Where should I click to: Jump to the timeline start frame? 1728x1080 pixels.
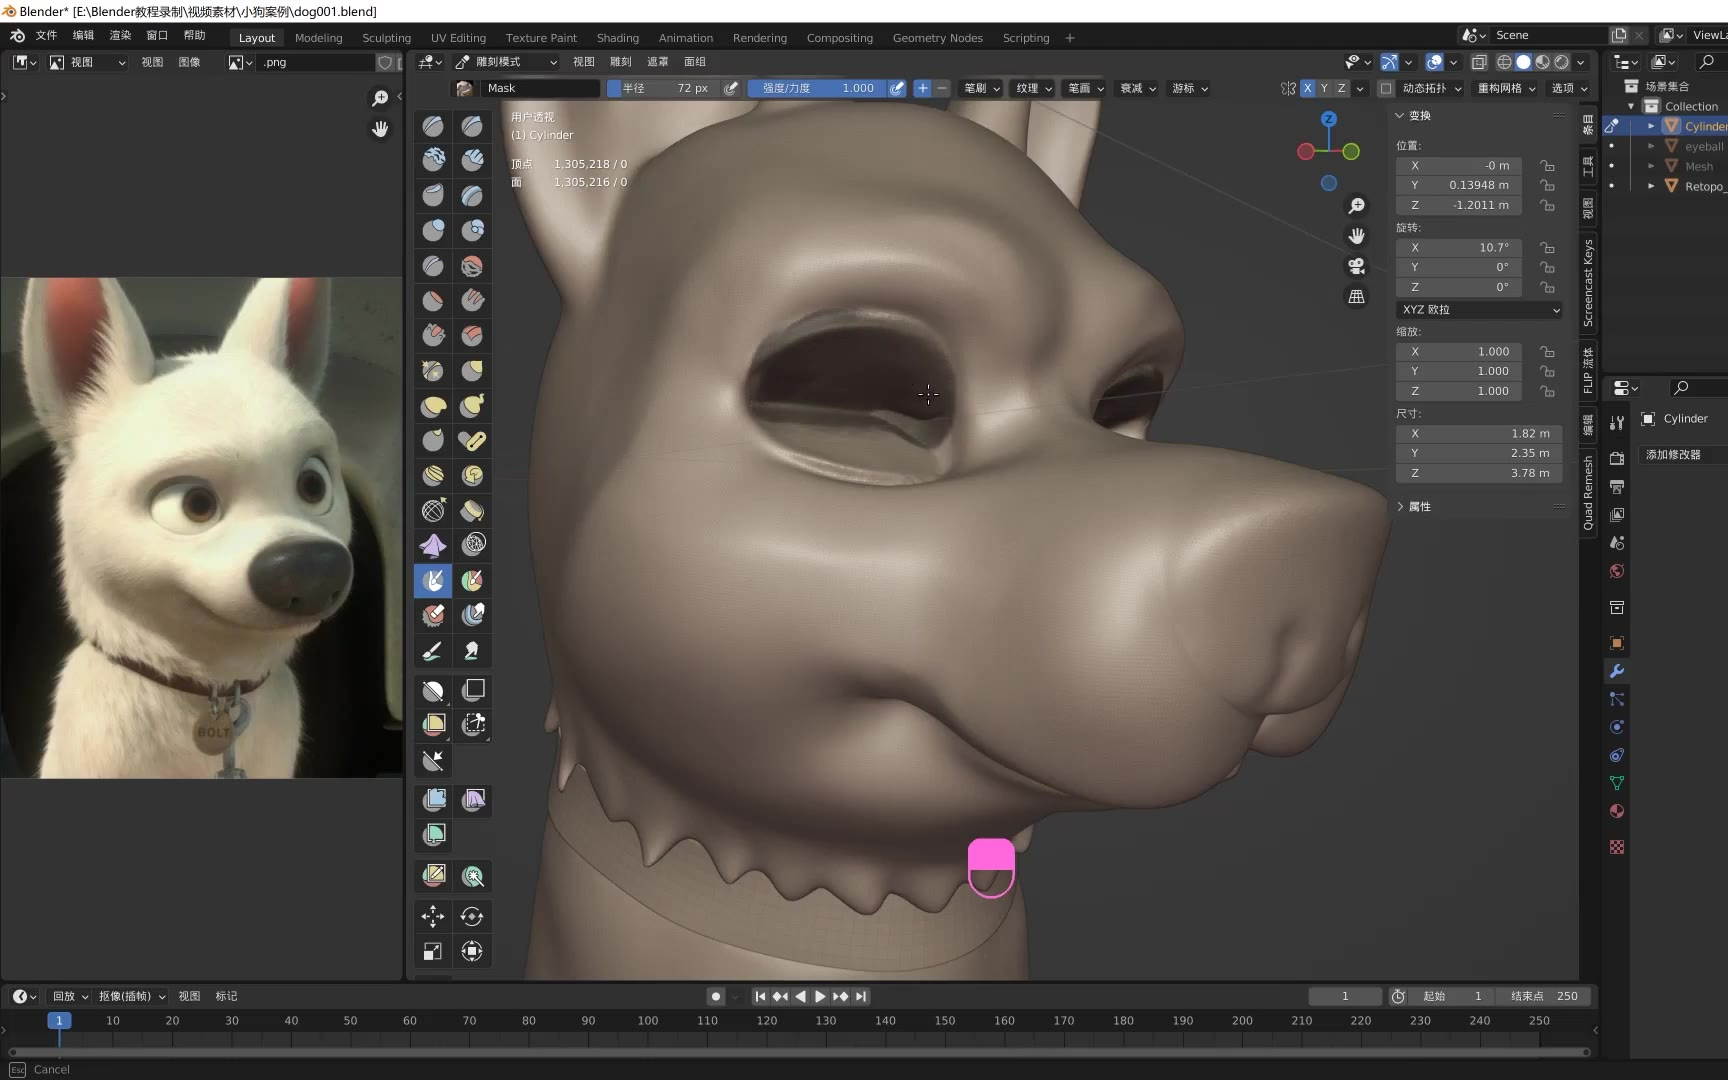760,997
